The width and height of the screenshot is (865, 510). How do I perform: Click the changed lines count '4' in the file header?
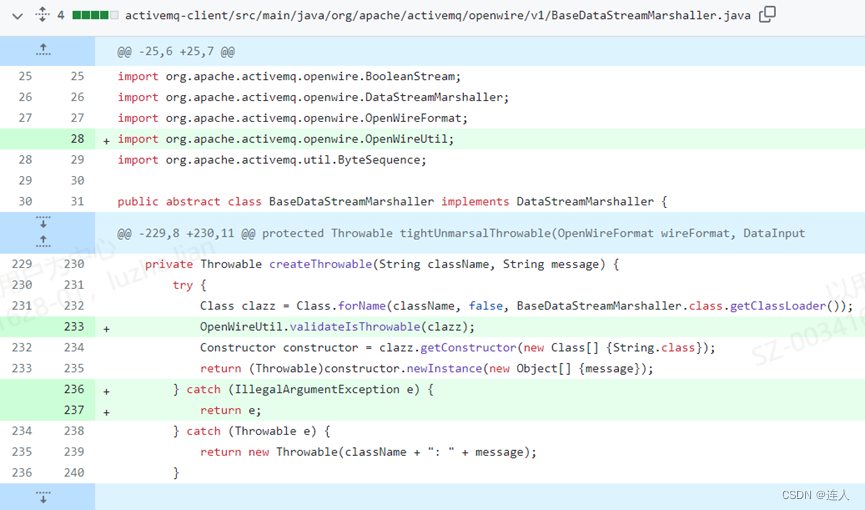(61, 15)
